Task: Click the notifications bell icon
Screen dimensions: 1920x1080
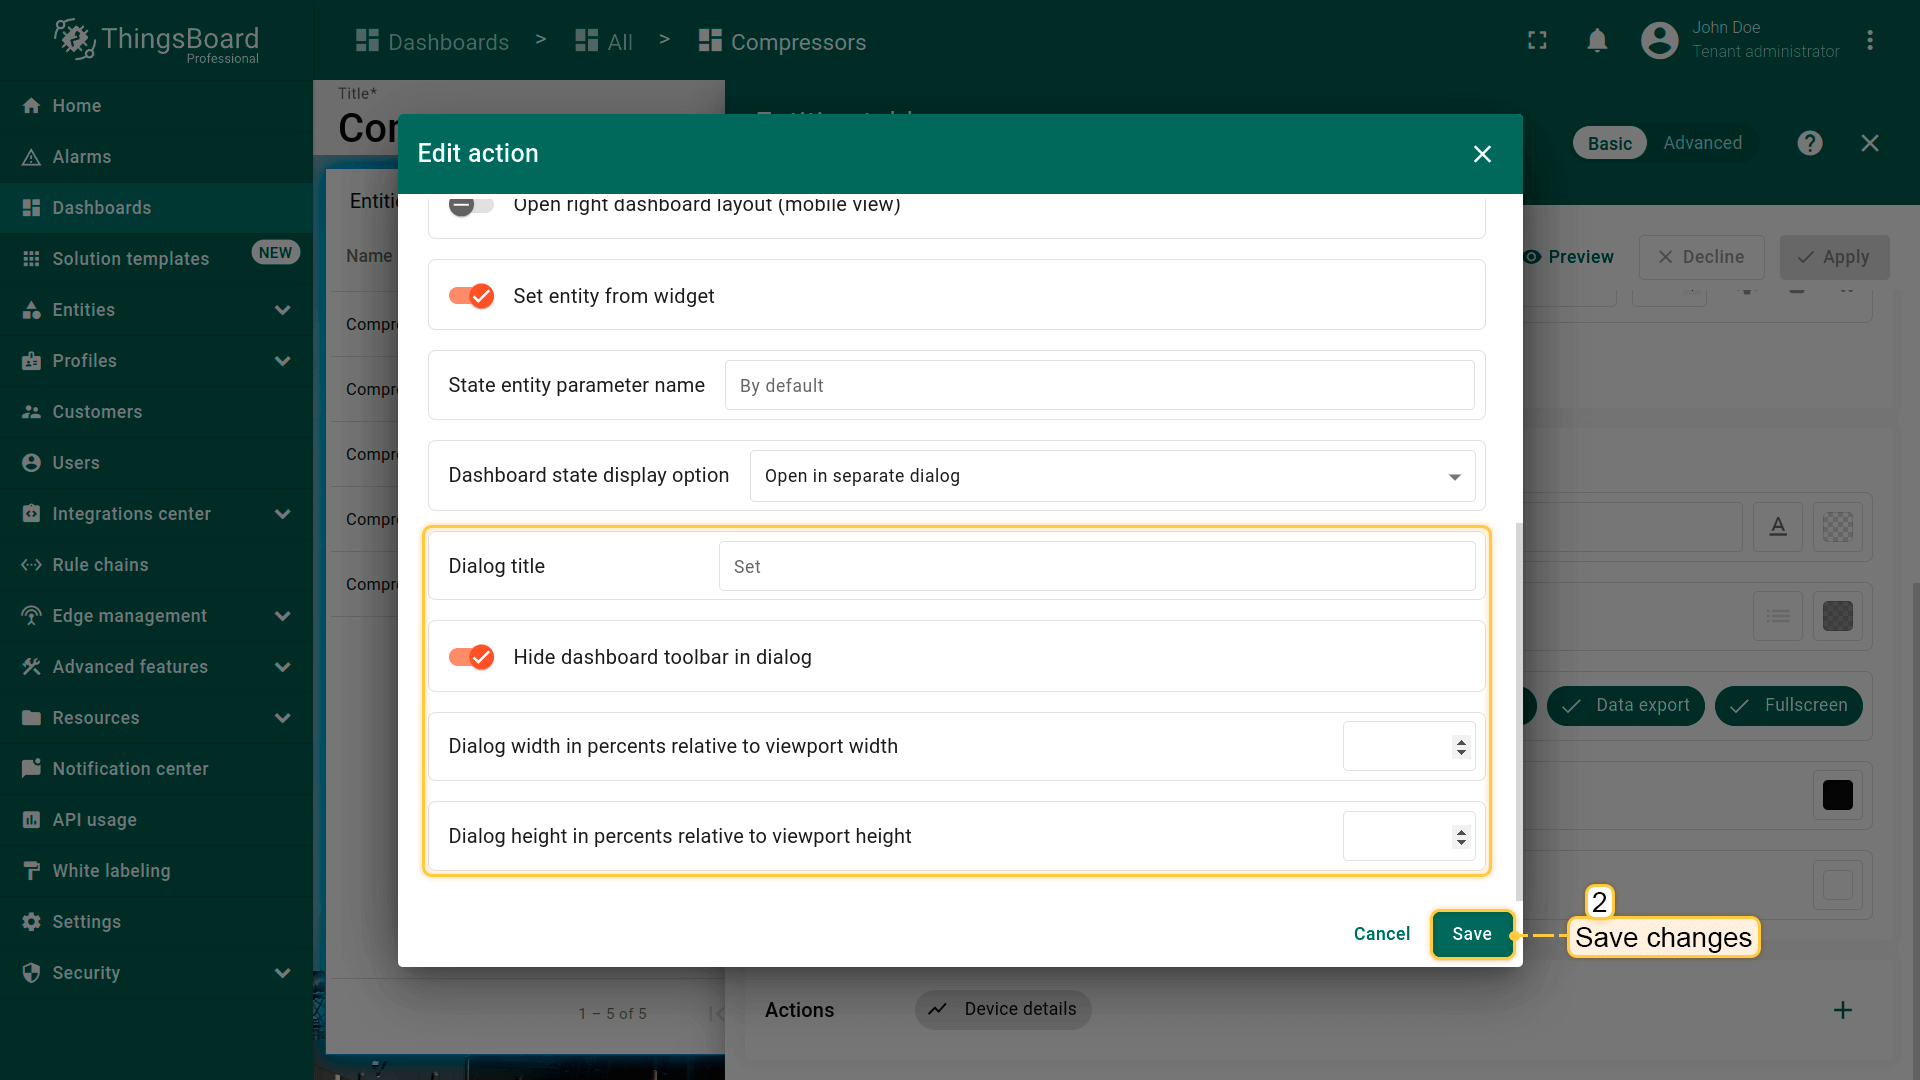Action: pos(1597,41)
